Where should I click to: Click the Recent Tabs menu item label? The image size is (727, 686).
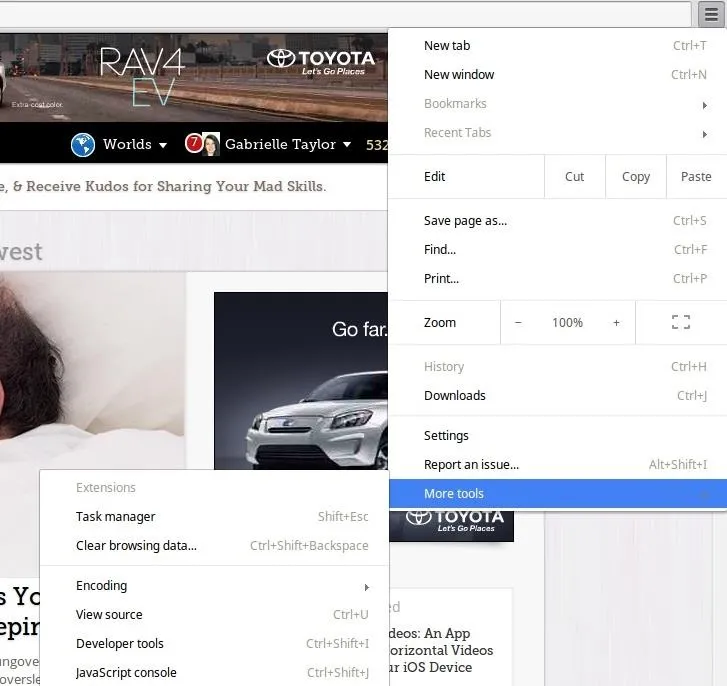point(457,133)
